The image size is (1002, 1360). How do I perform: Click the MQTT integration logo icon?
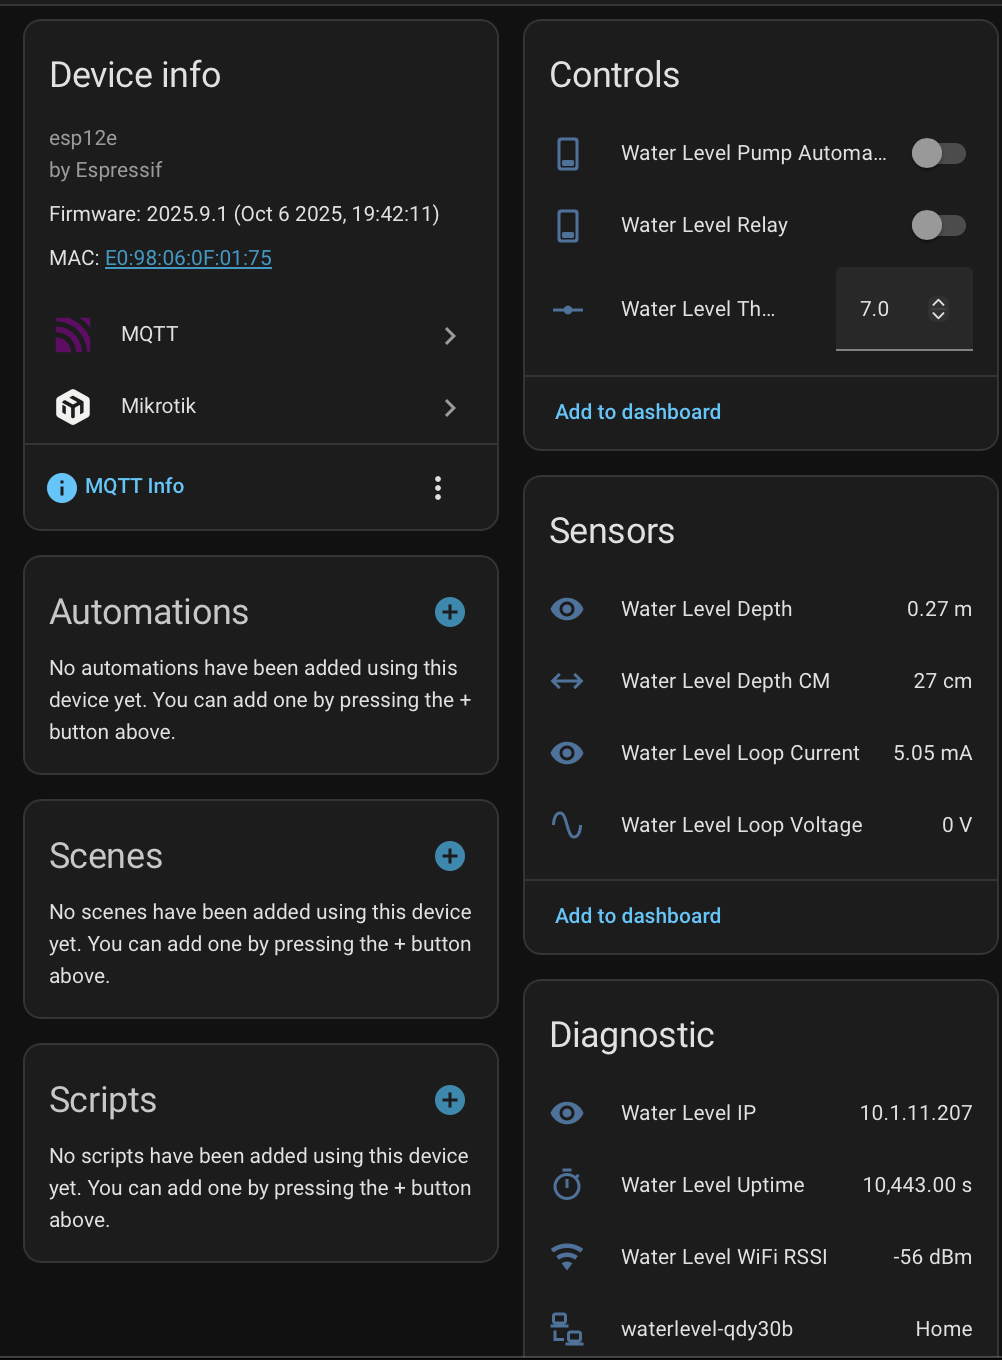coord(73,335)
